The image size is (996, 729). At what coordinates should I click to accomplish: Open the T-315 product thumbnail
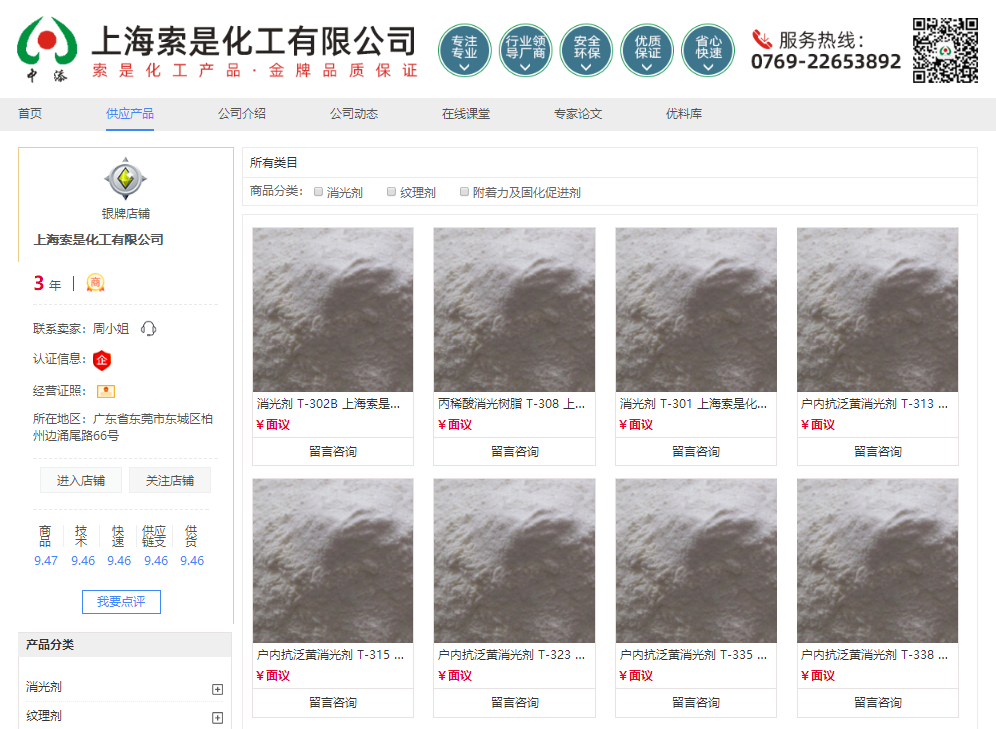[x=333, y=561]
